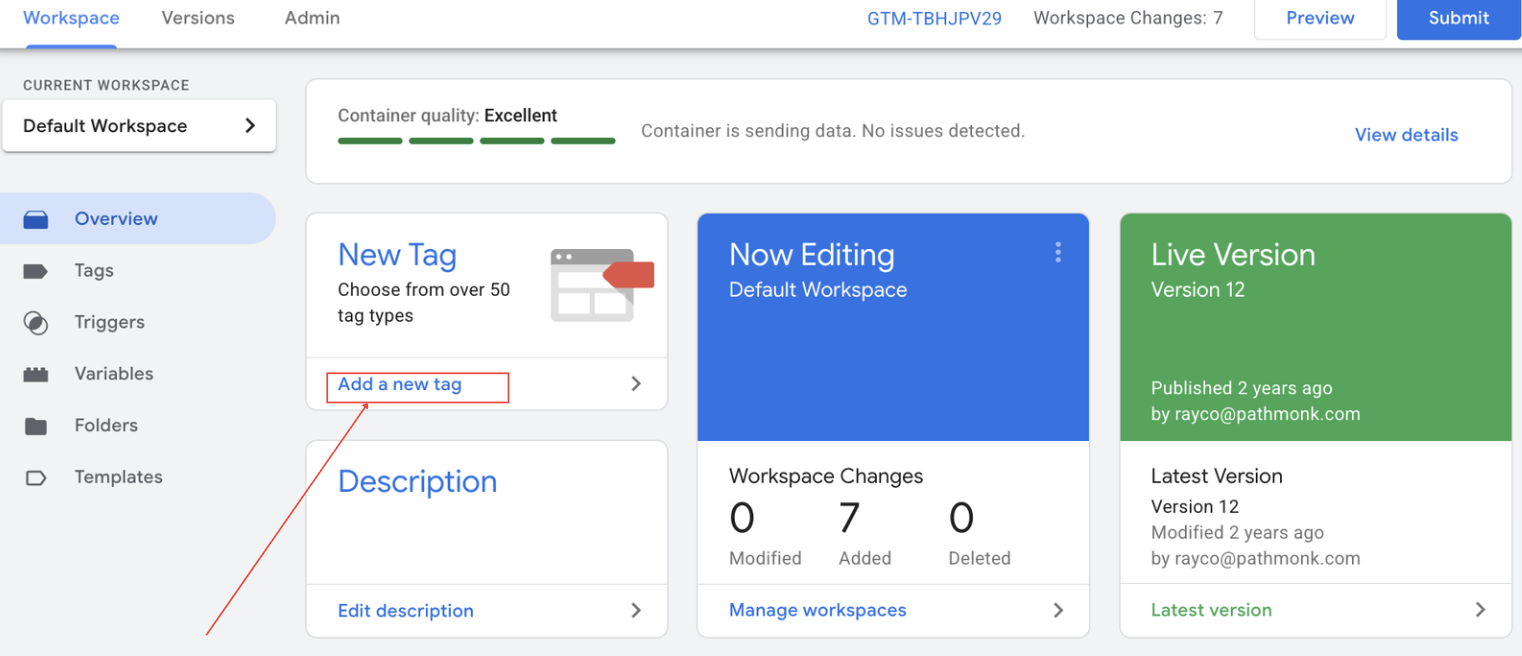Viewport: 1522px width, 656px height.
Task: Click the chevron beside Manage workspaces
Action: (x=1058, y=610)
